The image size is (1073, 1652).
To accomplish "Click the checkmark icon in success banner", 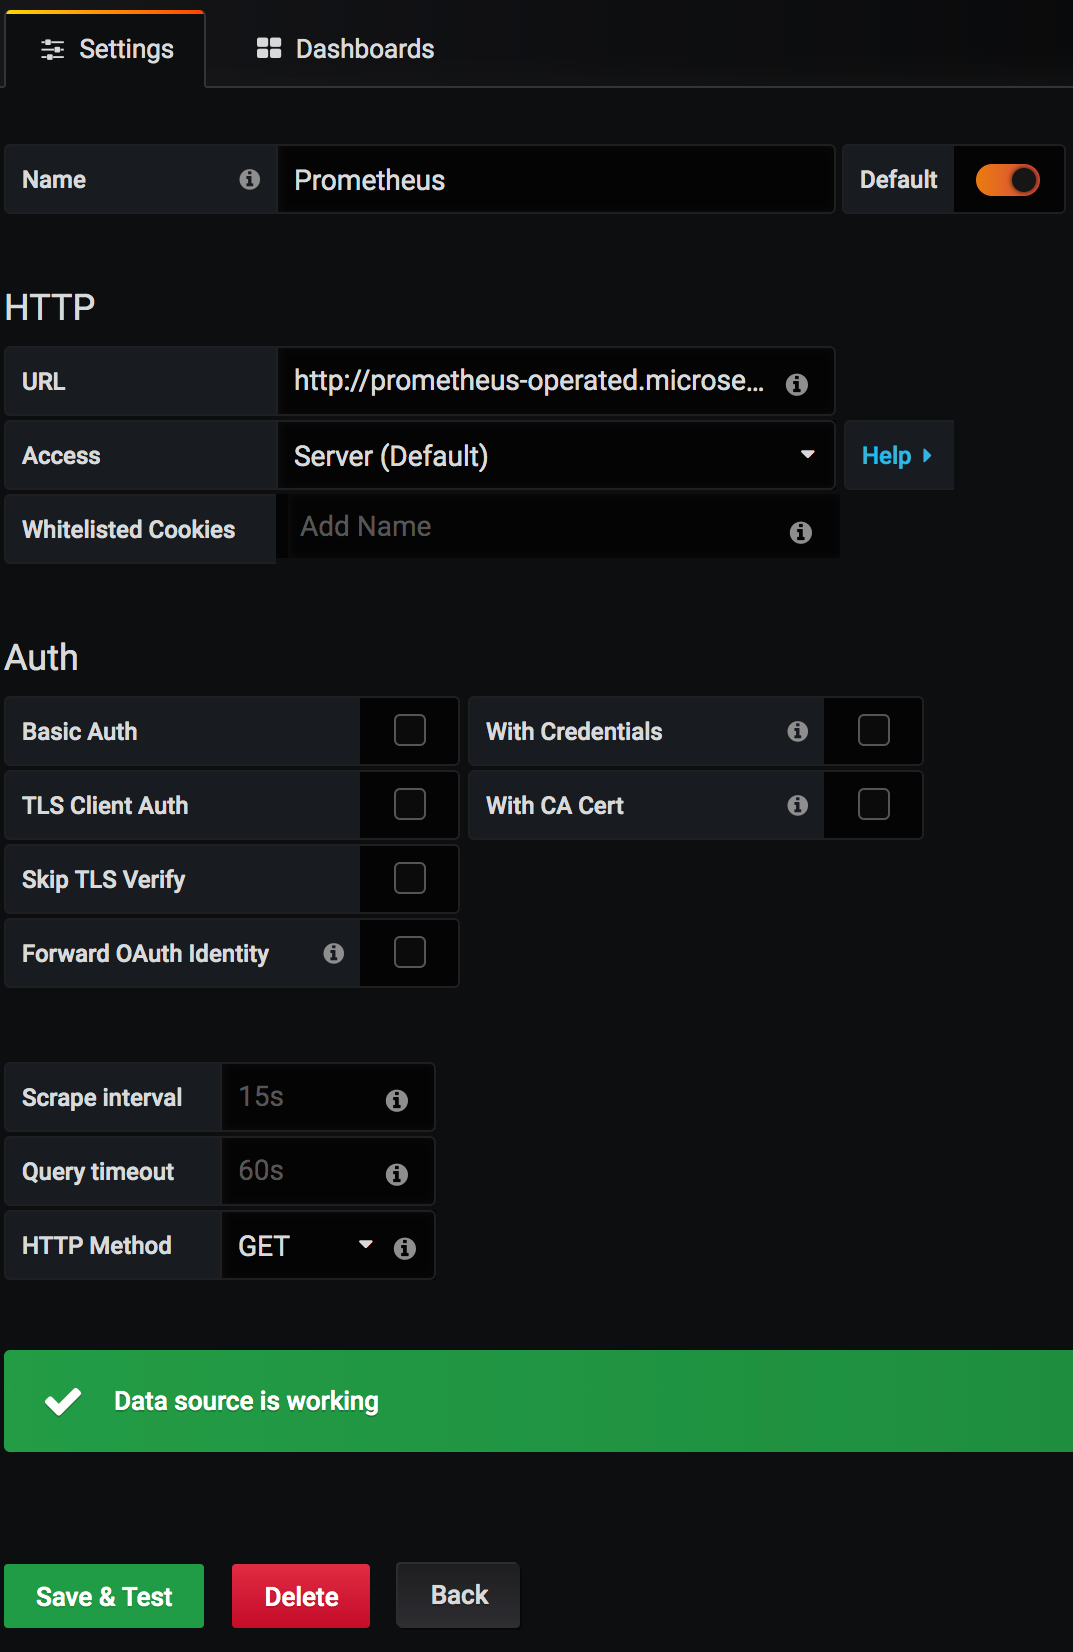I will click(63, 1401).
